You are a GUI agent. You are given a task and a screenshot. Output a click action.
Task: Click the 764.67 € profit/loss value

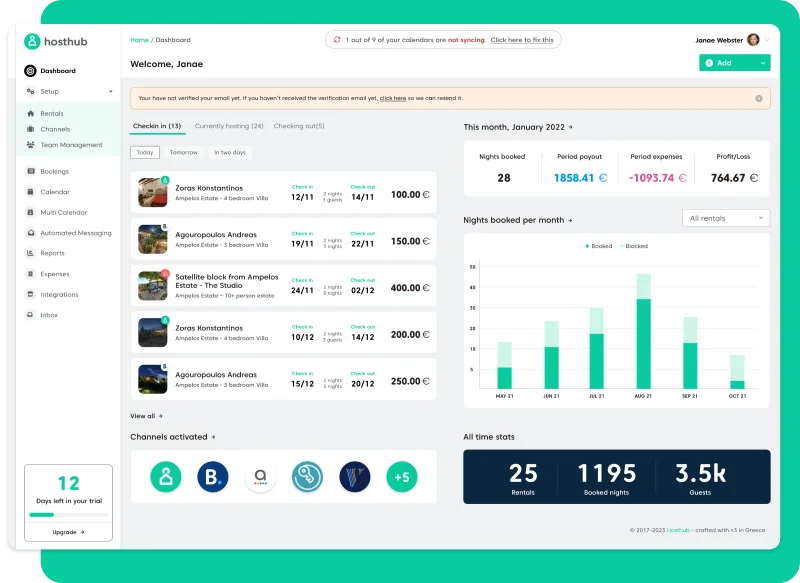point(734,178)
